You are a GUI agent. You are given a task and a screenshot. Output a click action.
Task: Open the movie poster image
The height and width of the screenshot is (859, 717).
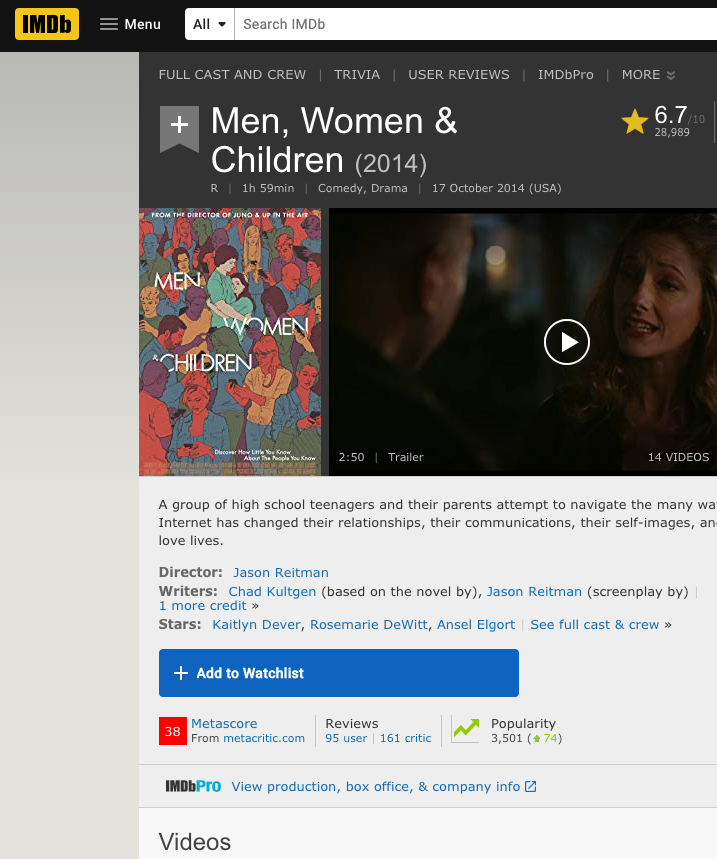click(230, 342)
